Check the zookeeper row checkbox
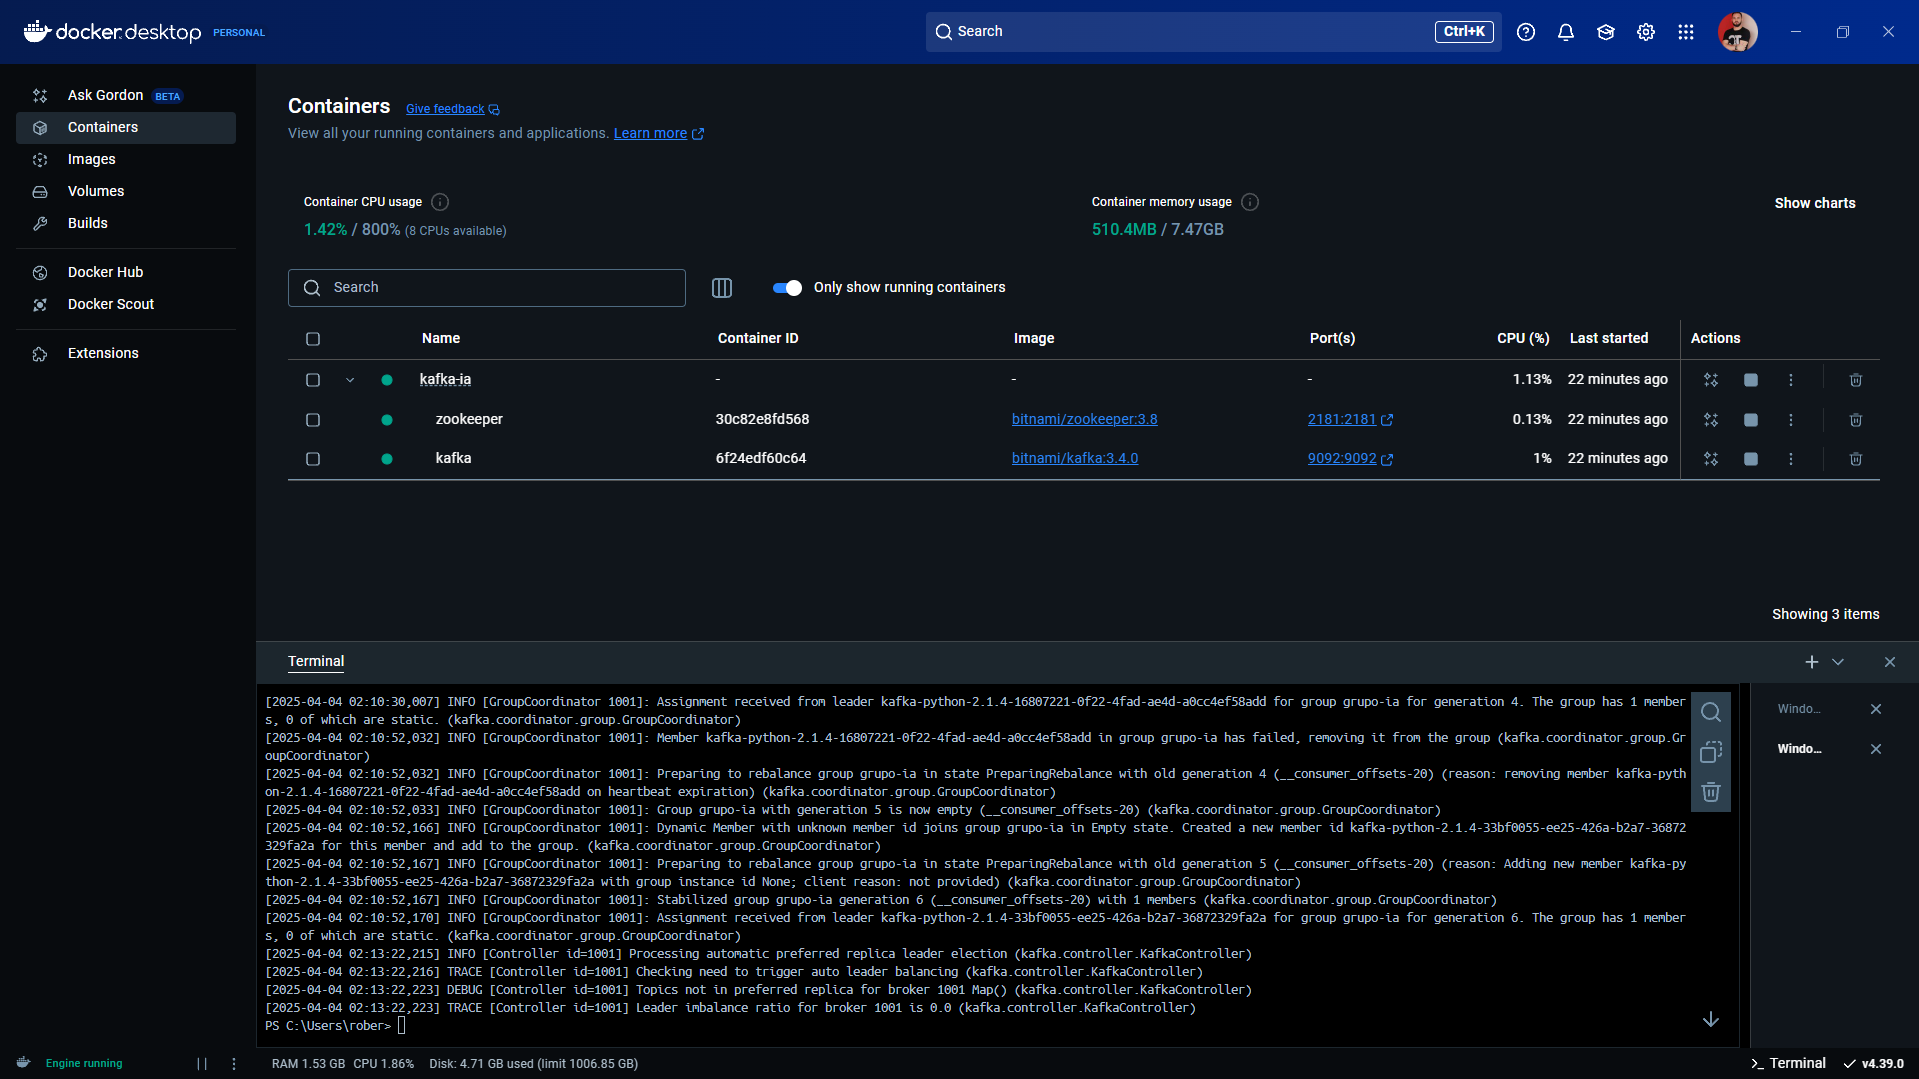The image size is (1919, 1079). [313, 420]
